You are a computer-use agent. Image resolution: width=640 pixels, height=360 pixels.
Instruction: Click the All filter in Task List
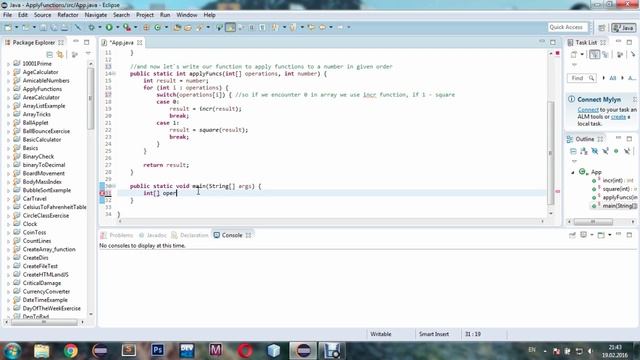612,78
